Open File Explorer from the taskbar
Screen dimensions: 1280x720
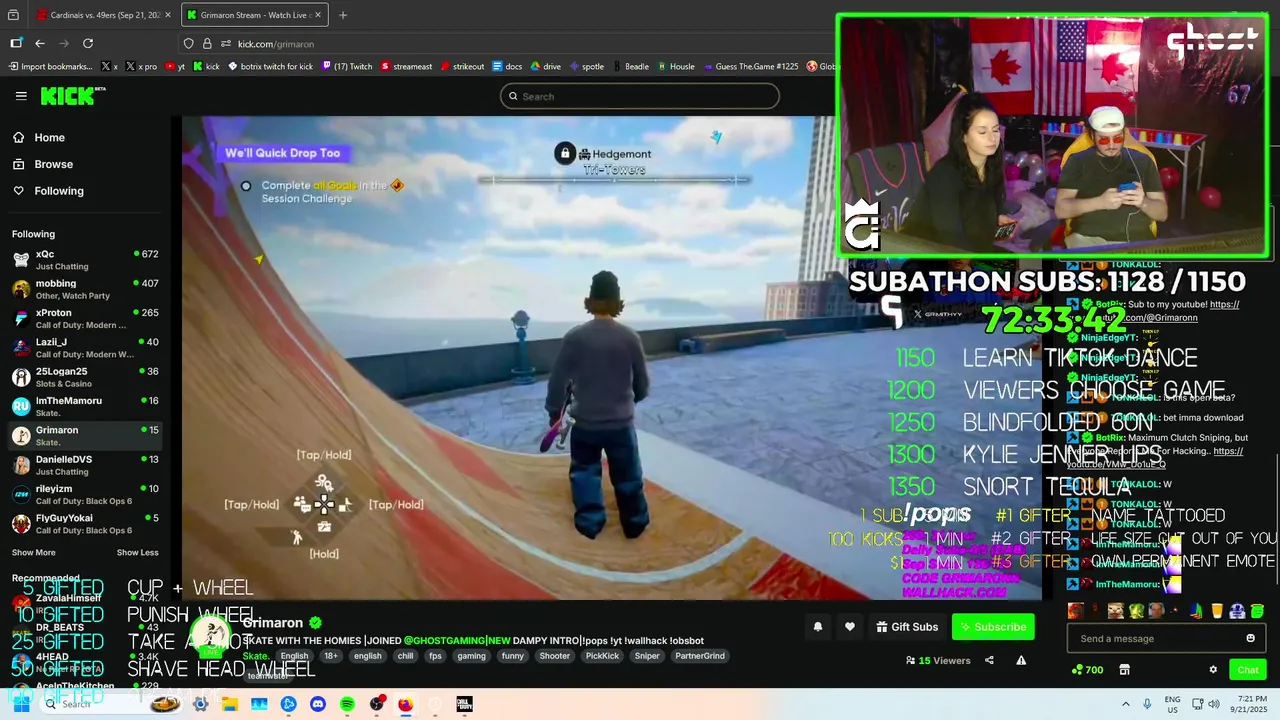coord(230,704)
